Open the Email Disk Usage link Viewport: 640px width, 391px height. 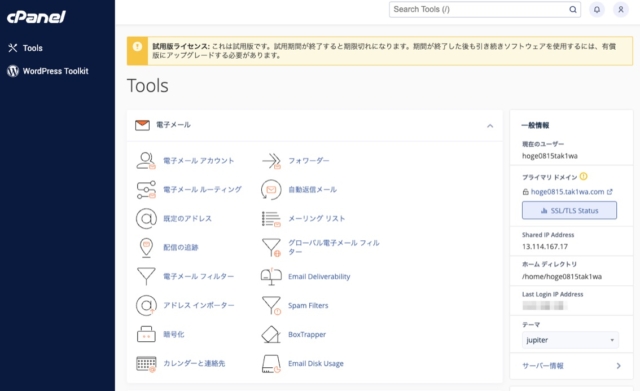[316, 363]
